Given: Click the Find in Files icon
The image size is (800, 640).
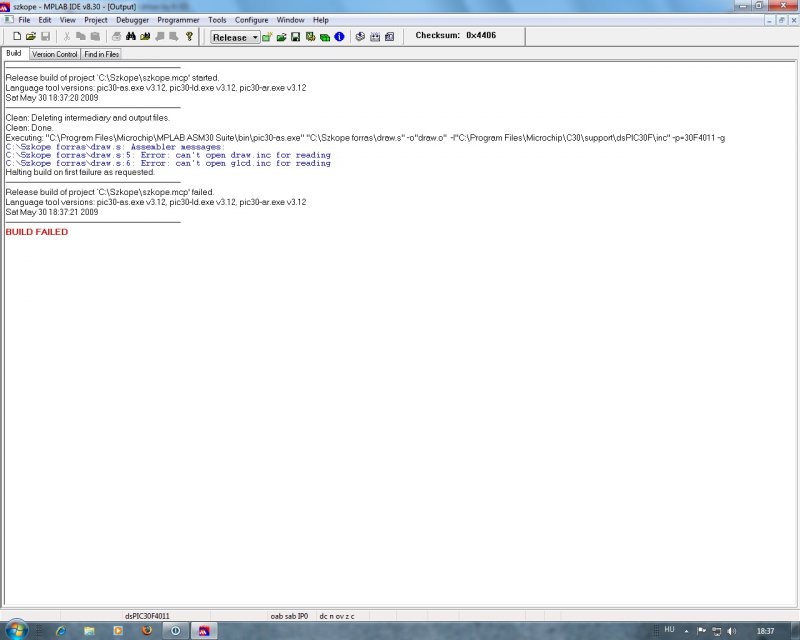Looking at the screenshot, I should [145, 36].
